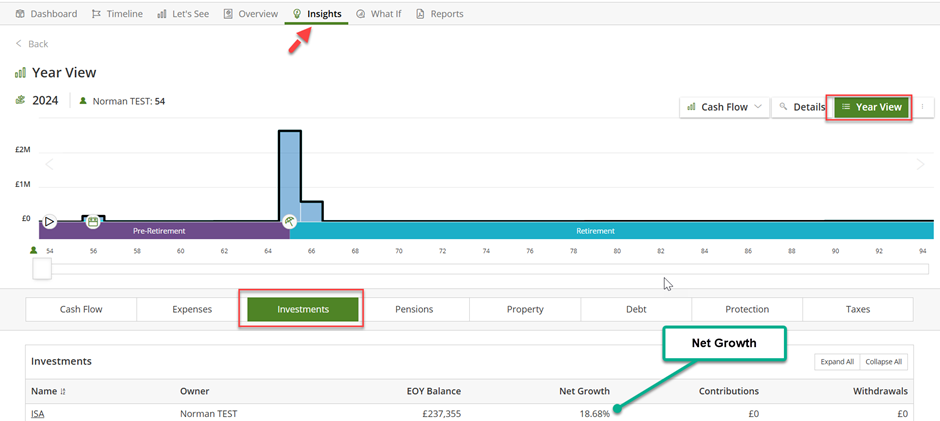Click the play icon on the timeline
The width and height of the screenshot is (940, 421).
point(49,222)
